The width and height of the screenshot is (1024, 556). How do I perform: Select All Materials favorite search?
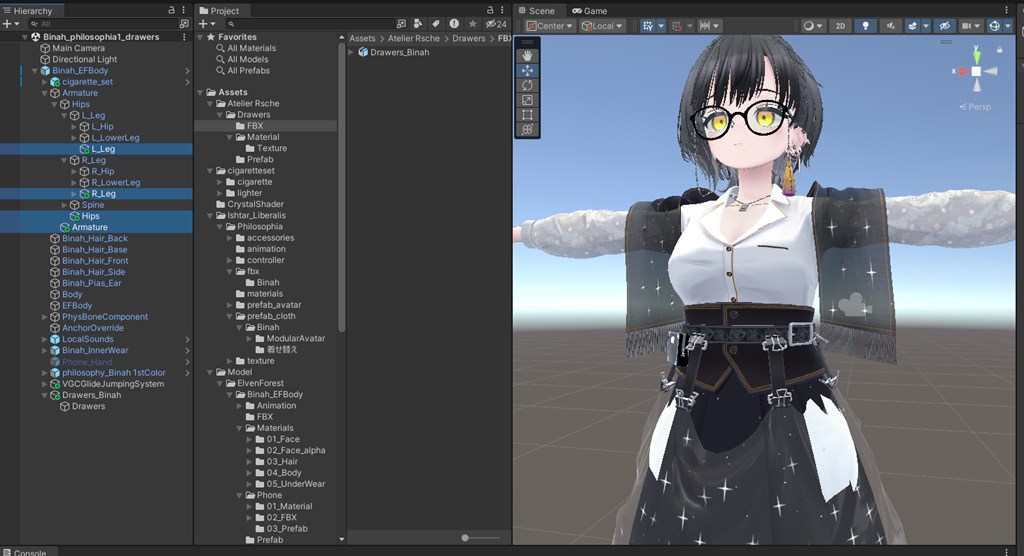click(251, 48)
